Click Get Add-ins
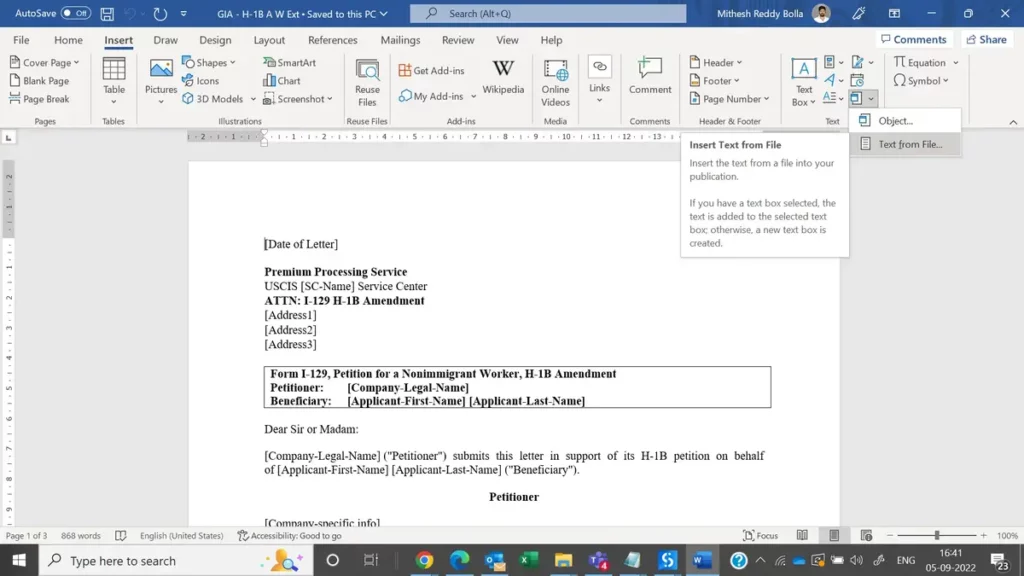The image size is (1024, 576). point(431,71)
